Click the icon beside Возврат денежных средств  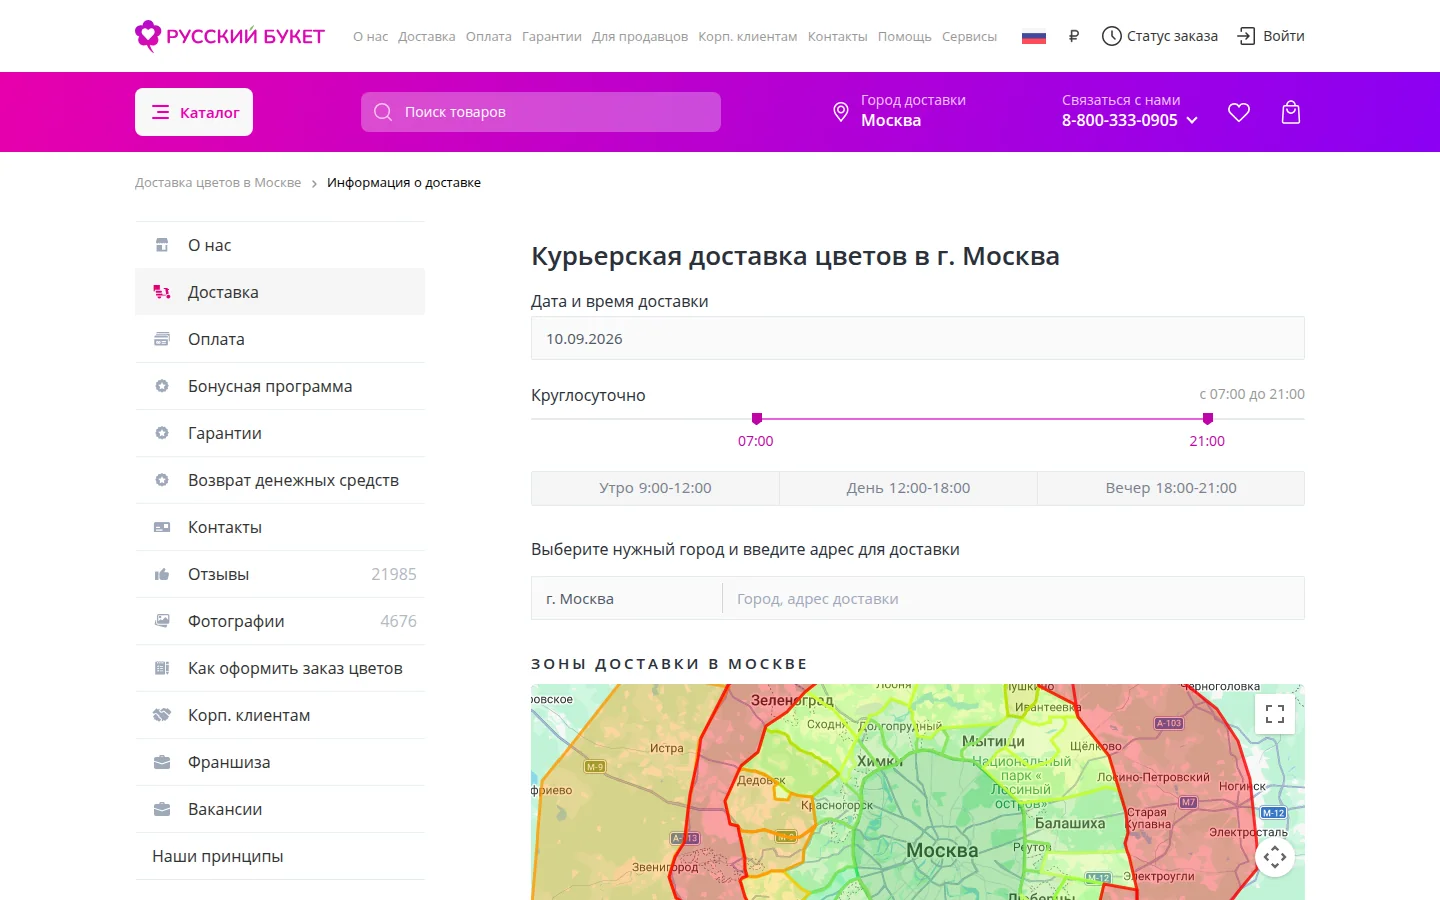(x=162, y=480)
